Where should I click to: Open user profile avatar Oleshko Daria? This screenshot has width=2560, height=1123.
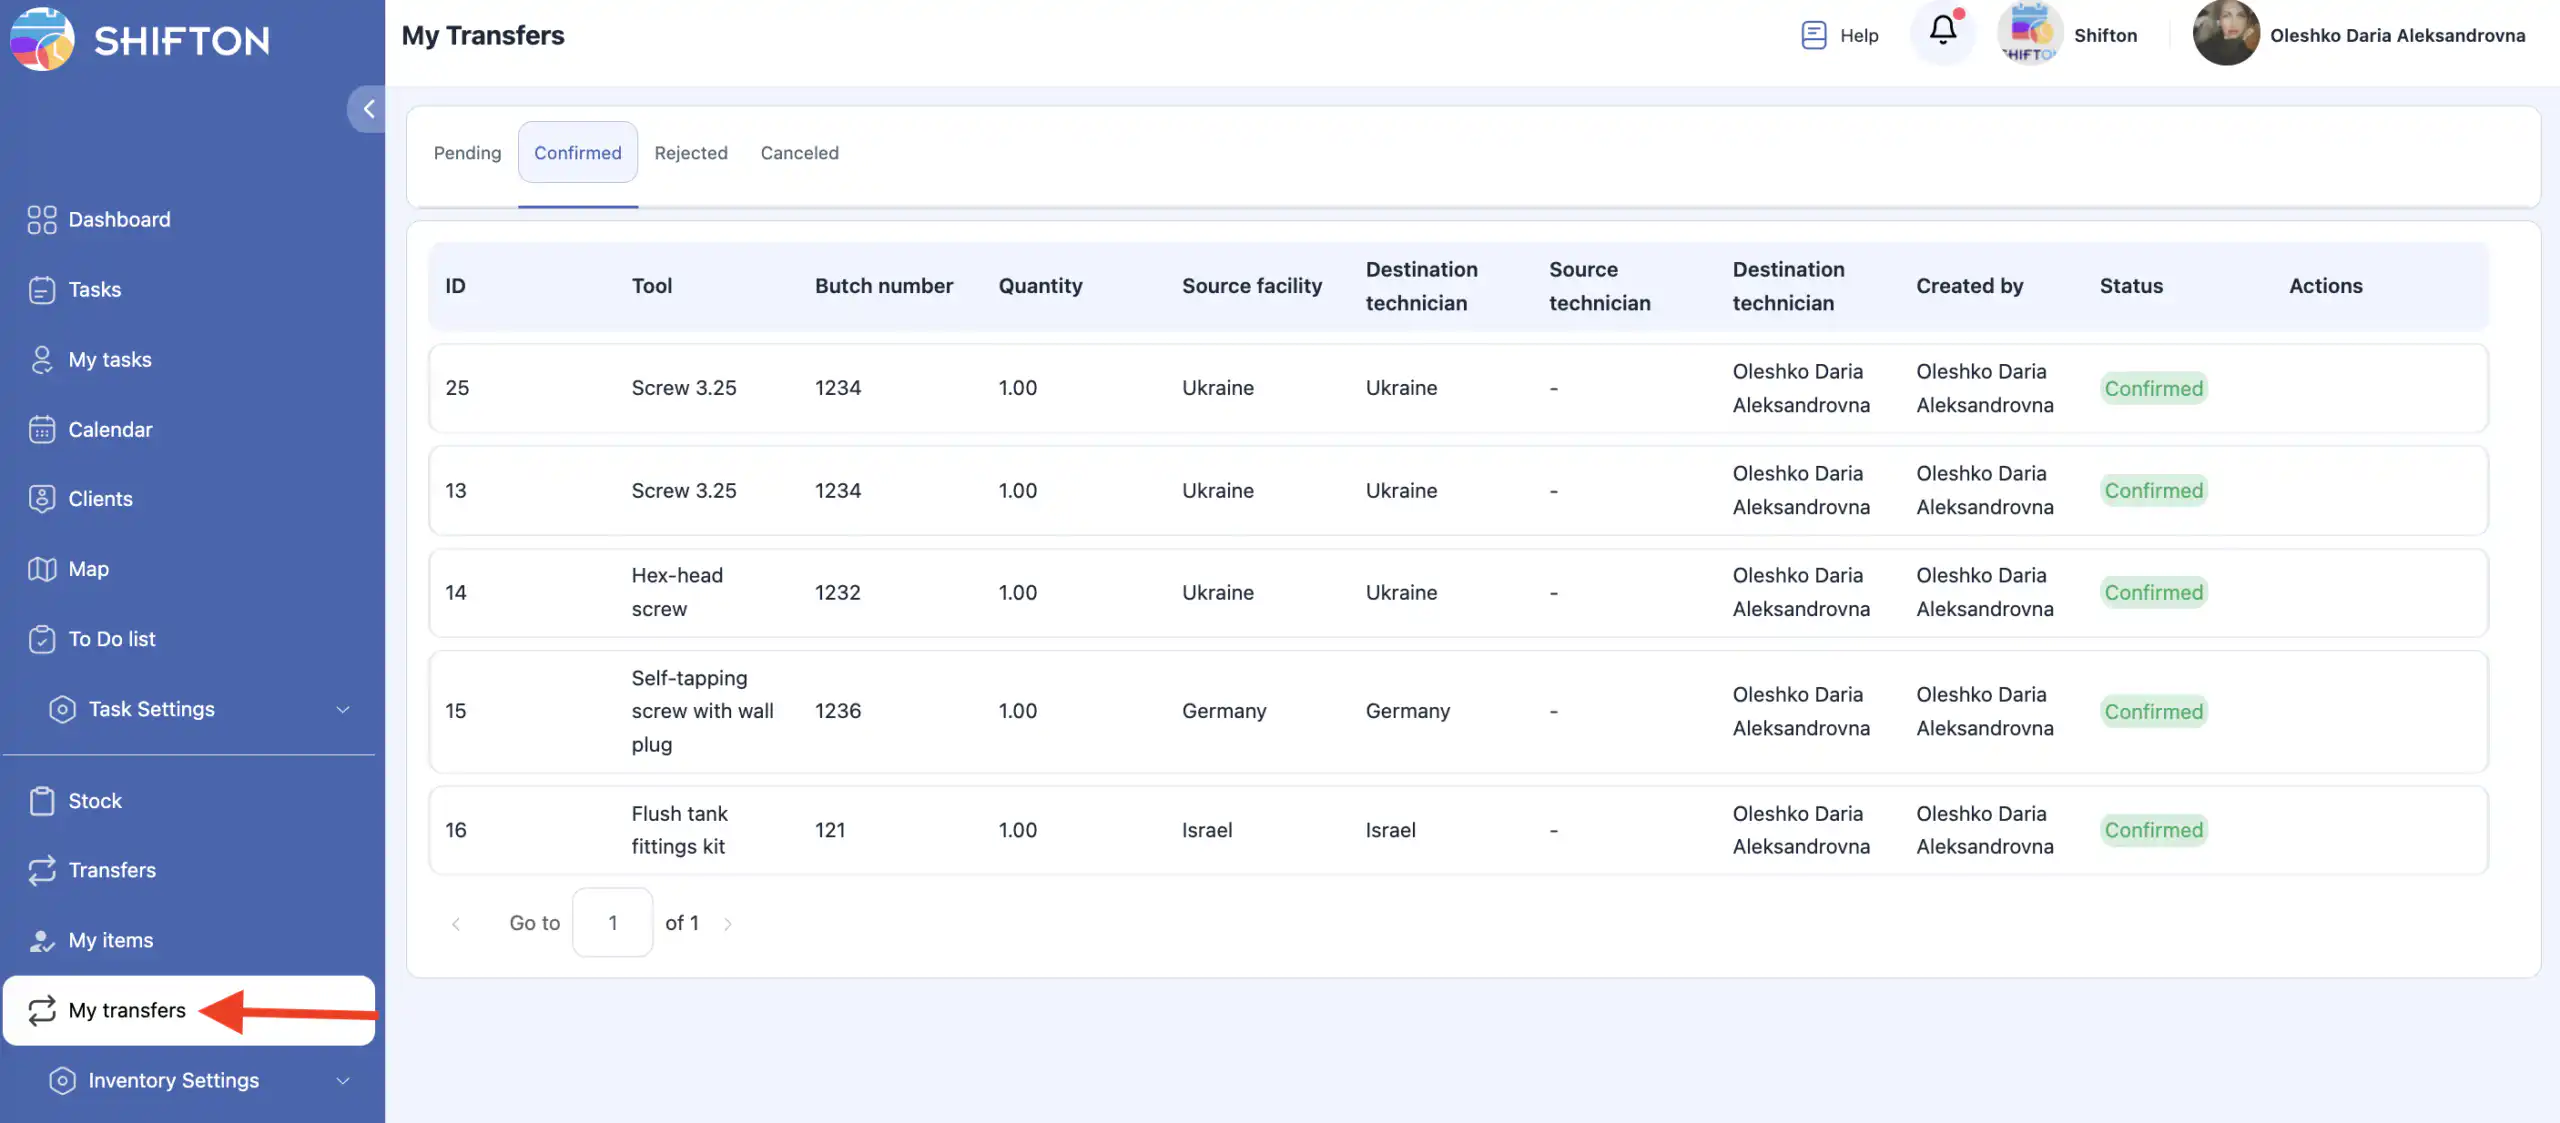(x=2225, y=34)
